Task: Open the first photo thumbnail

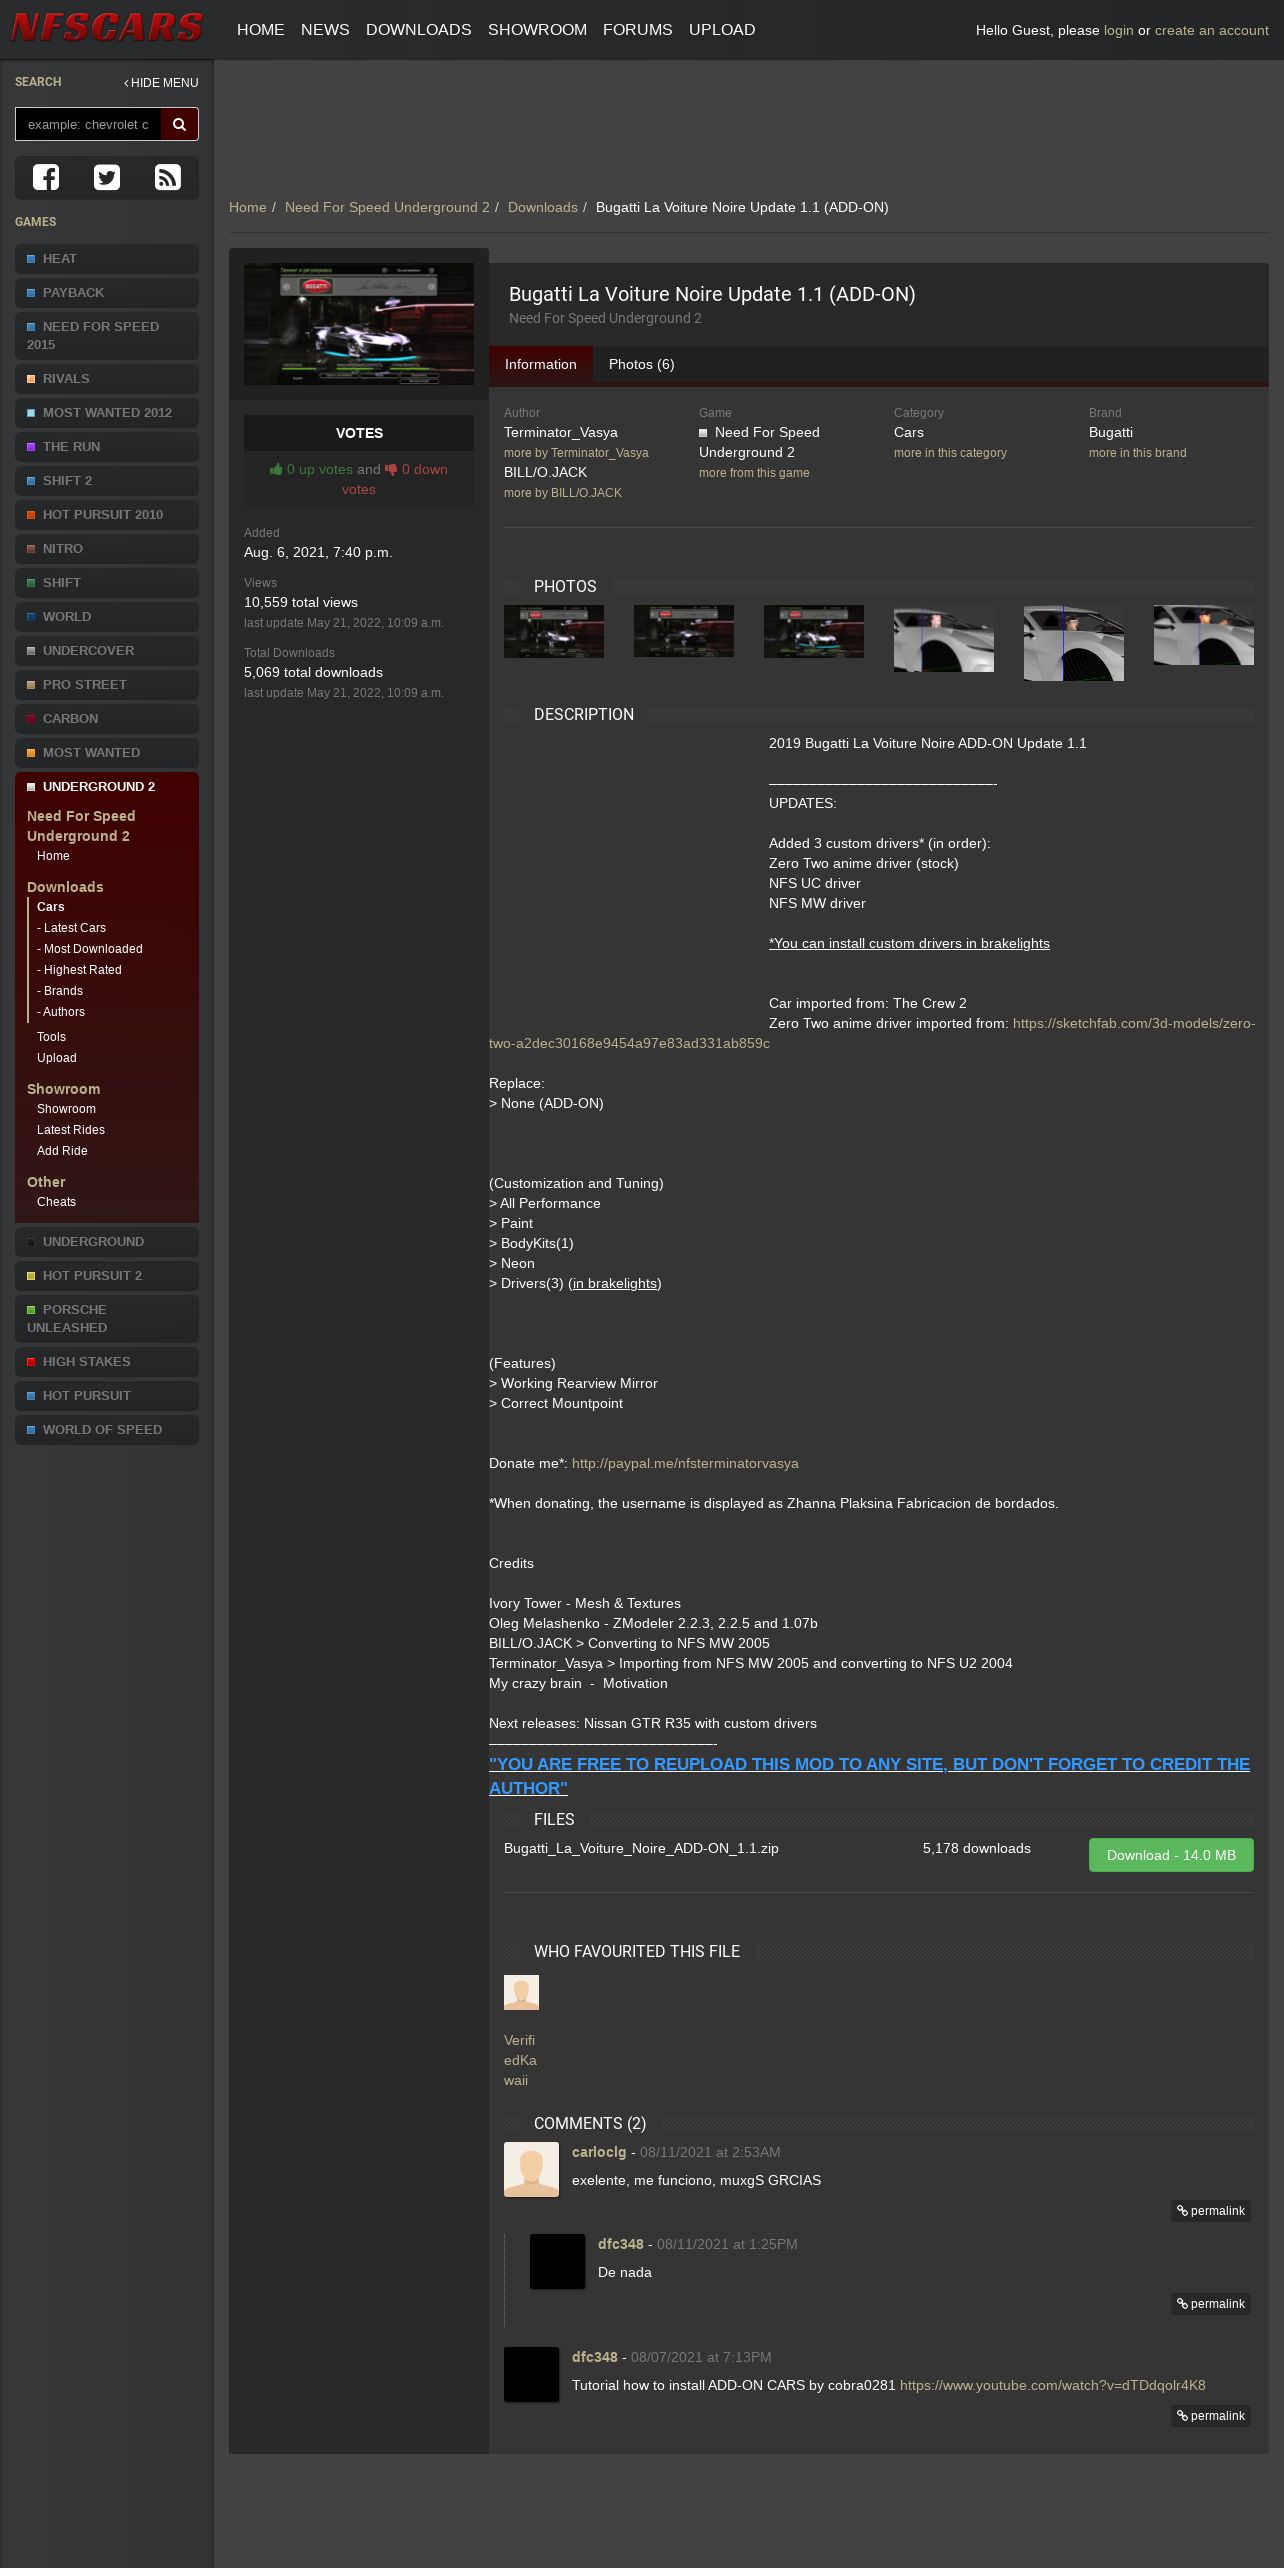Action: click(x=554, y=631)
